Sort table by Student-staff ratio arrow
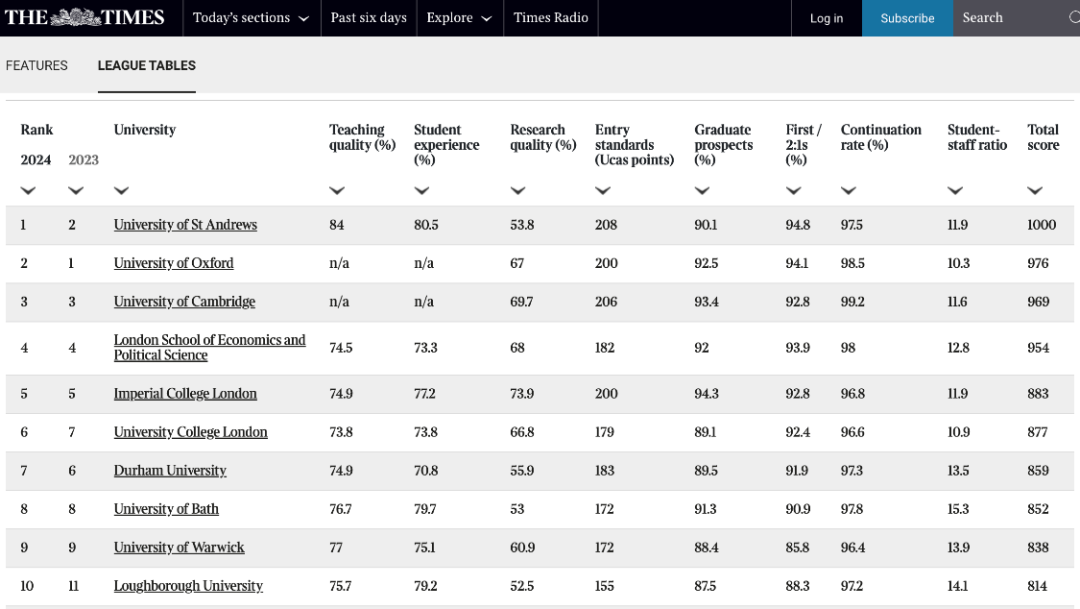1080x609 pixels. 955,191
